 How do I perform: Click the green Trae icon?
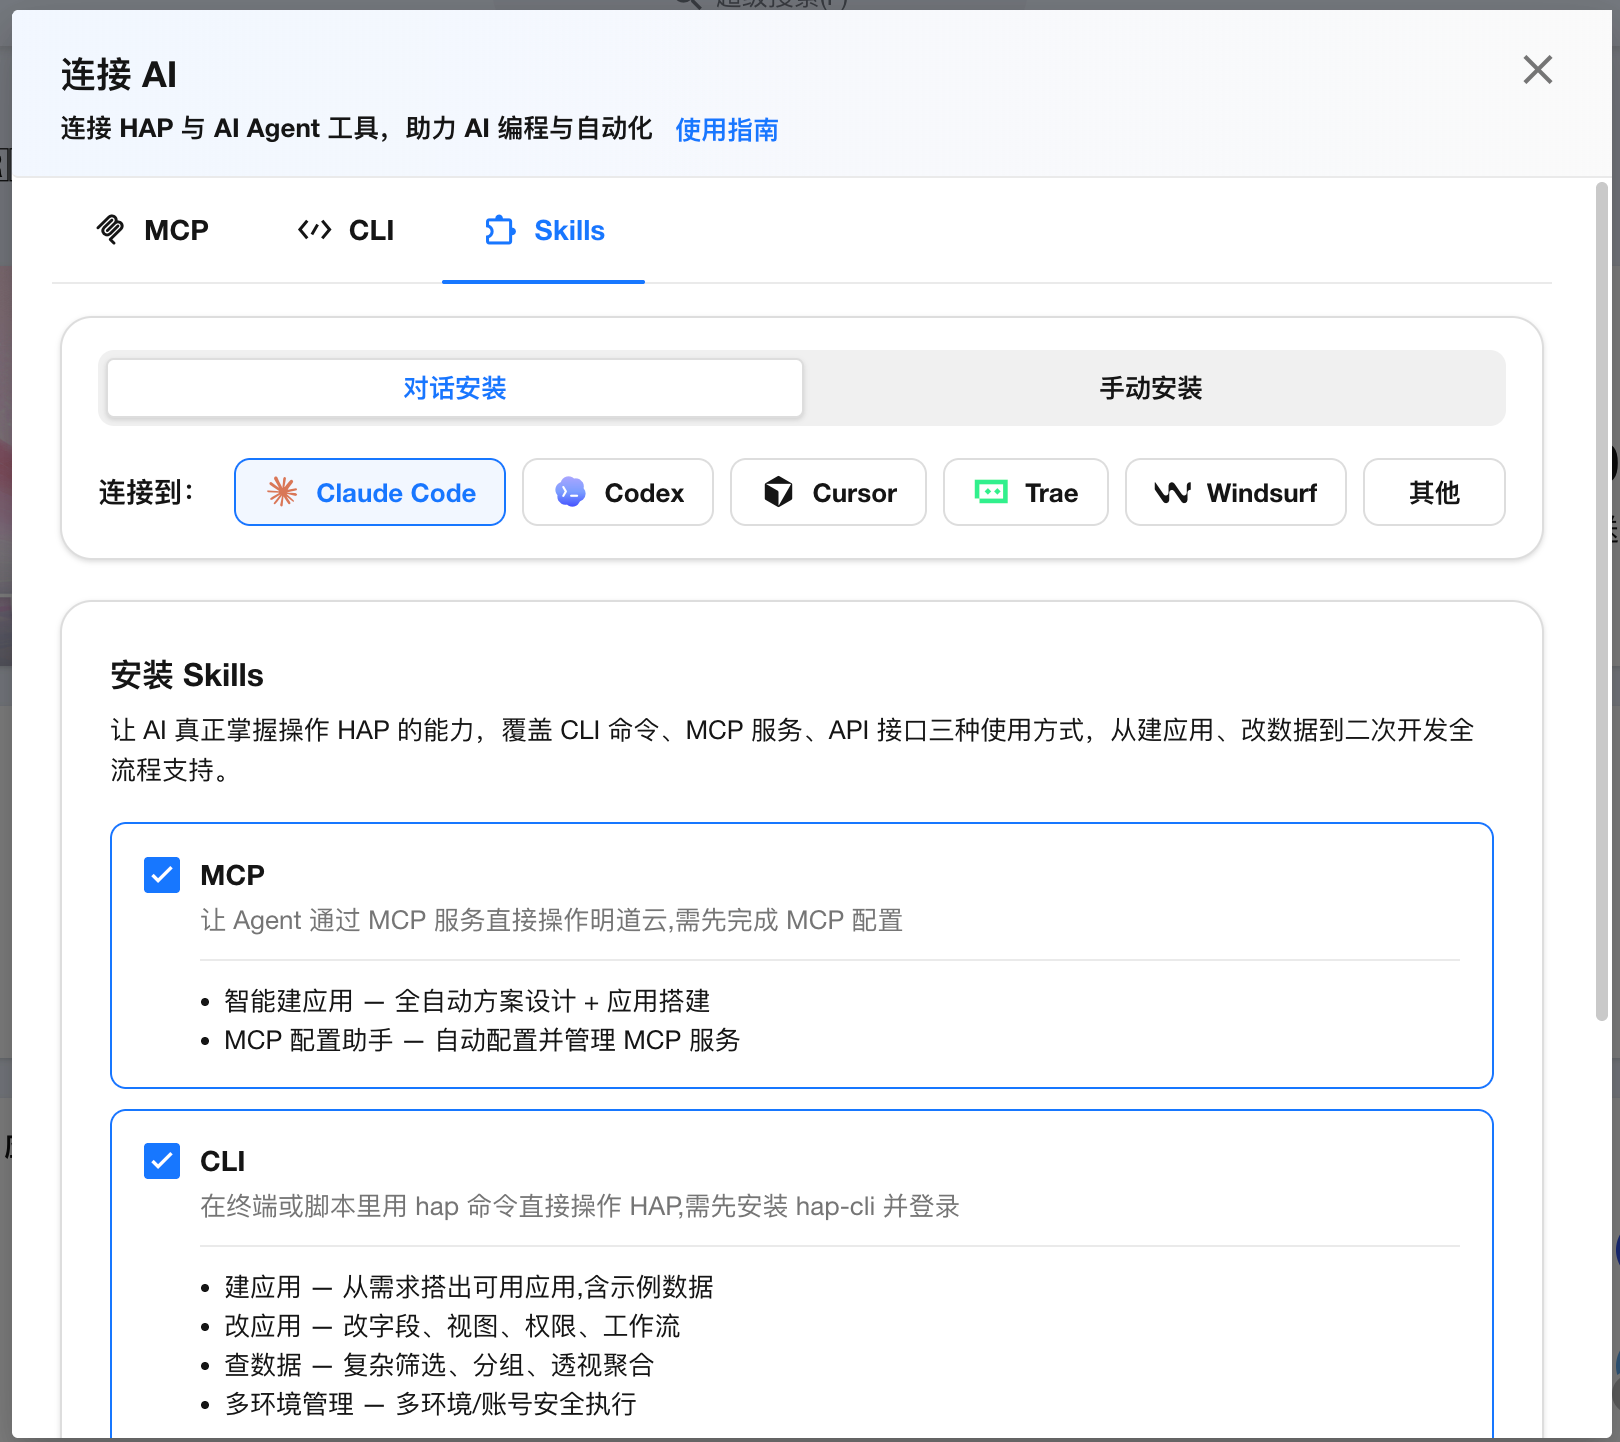(x=991, y=492)
